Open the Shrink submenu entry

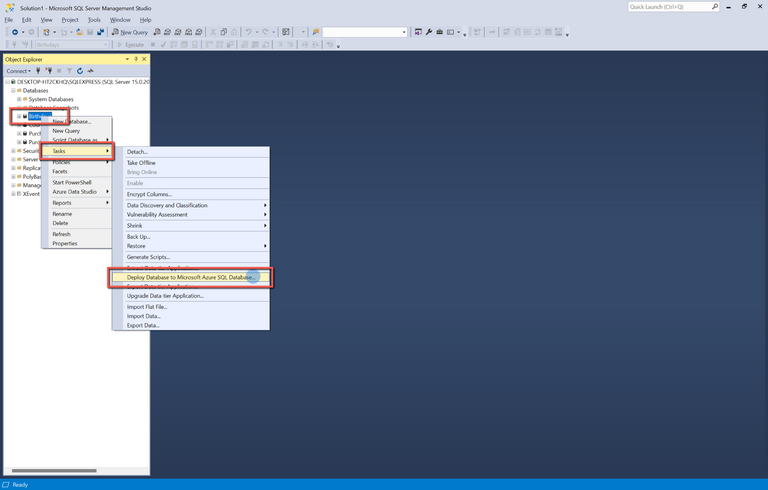pyautogui.click(x=134, y=226)
